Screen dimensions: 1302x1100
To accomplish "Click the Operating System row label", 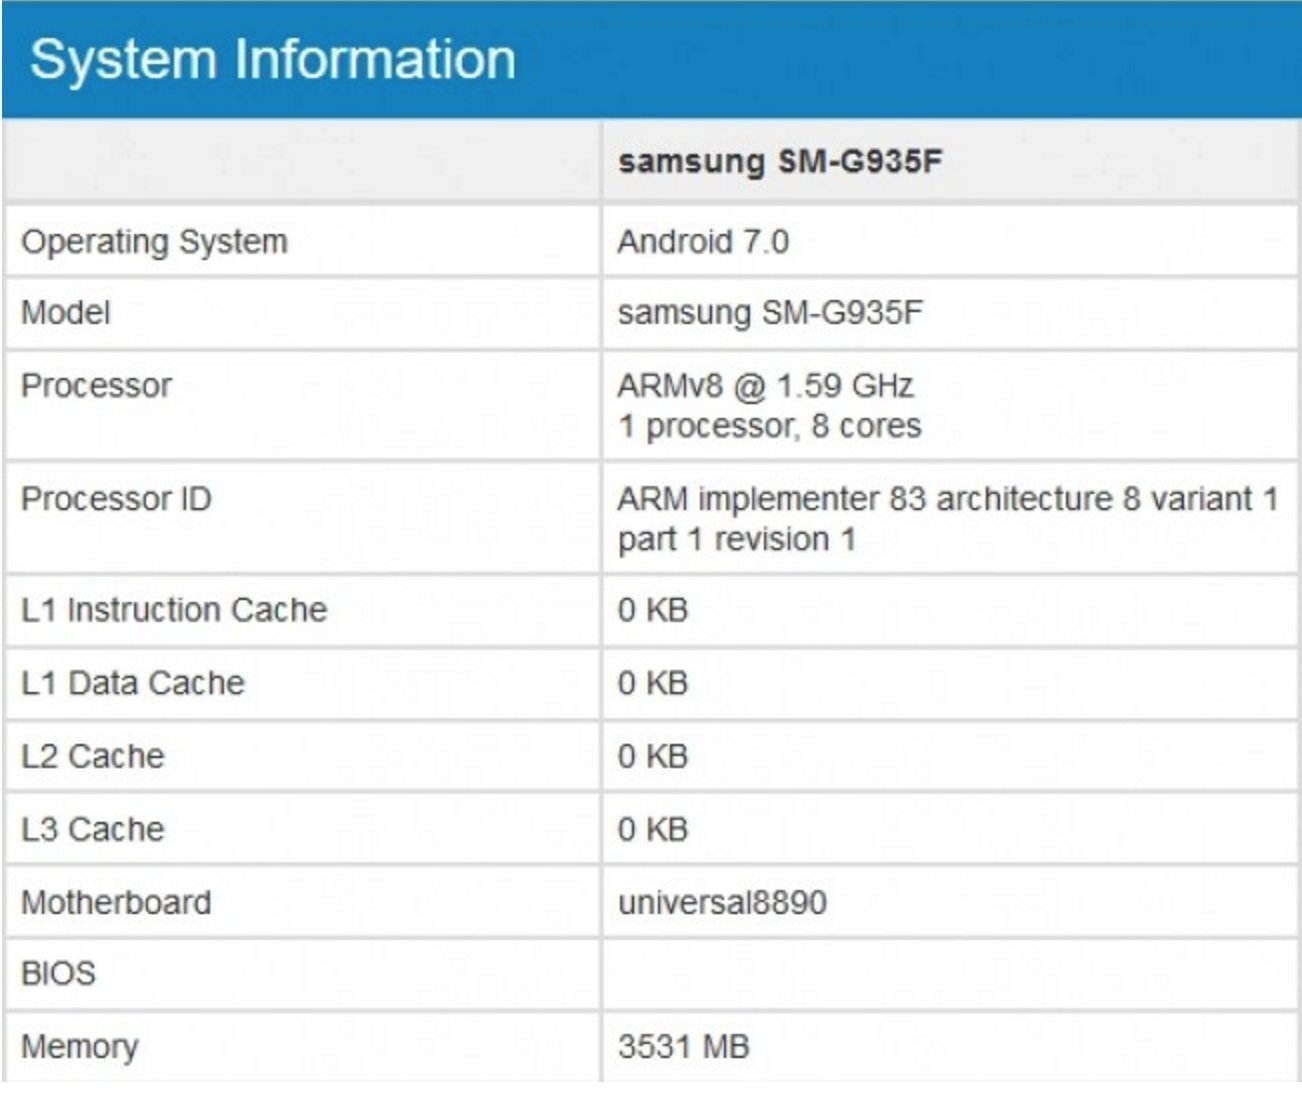I will click(154, 242).
